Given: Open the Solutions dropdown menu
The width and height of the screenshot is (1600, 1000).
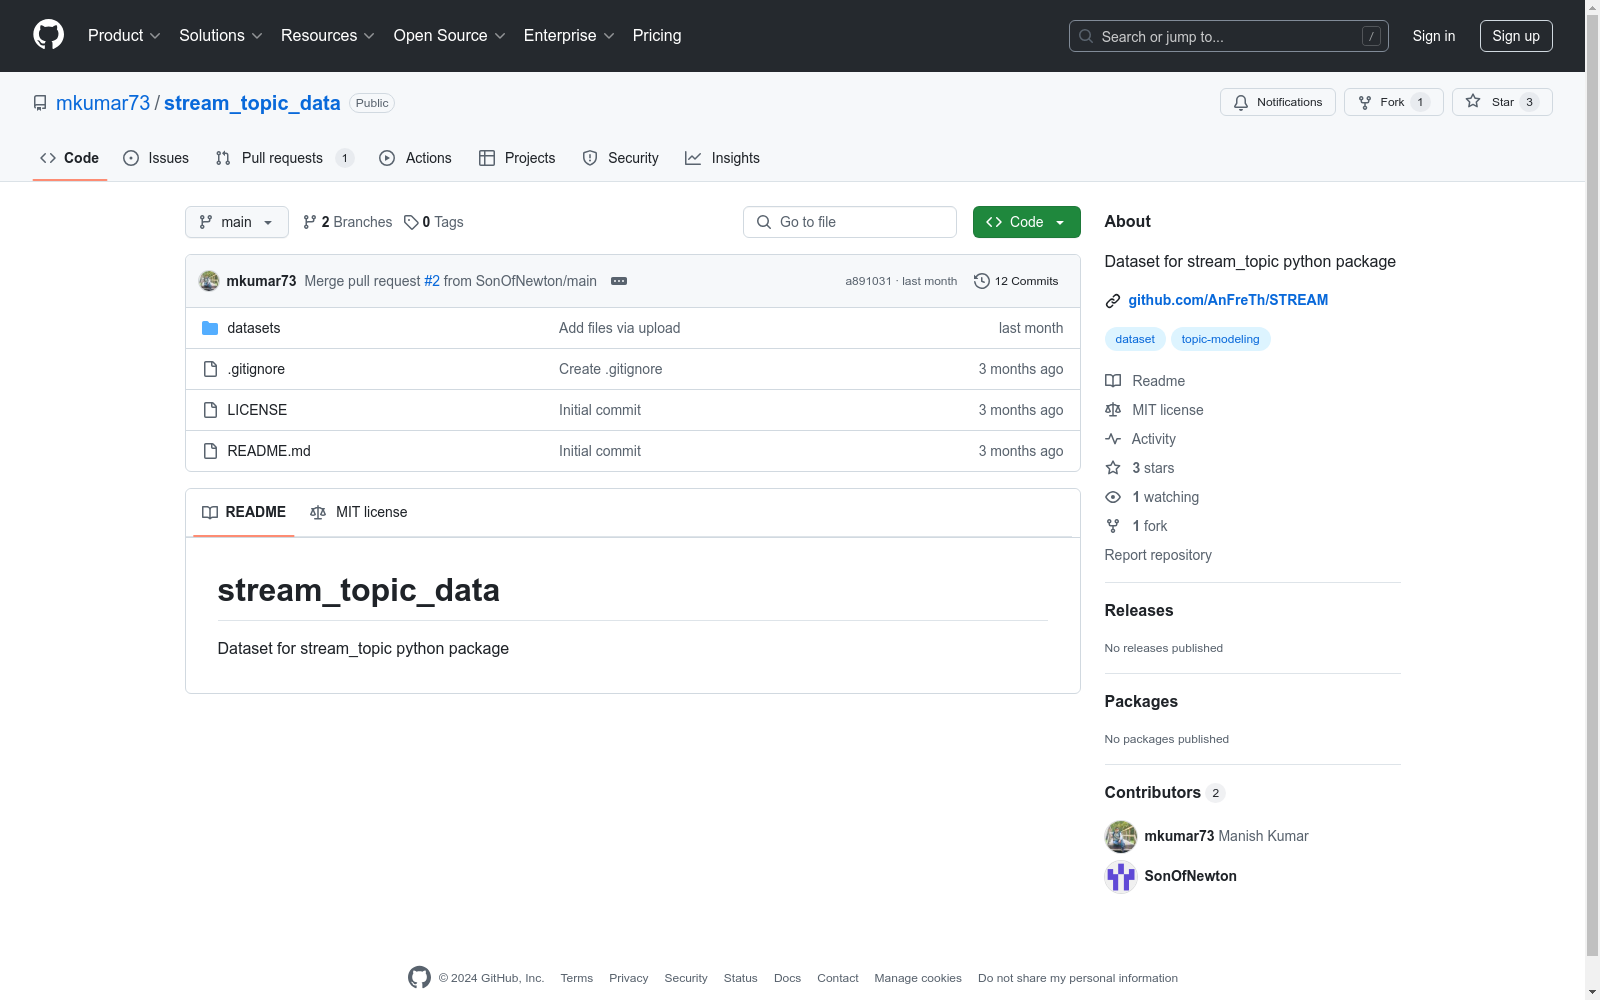Looking at the screenshot, I should (221, 36).
